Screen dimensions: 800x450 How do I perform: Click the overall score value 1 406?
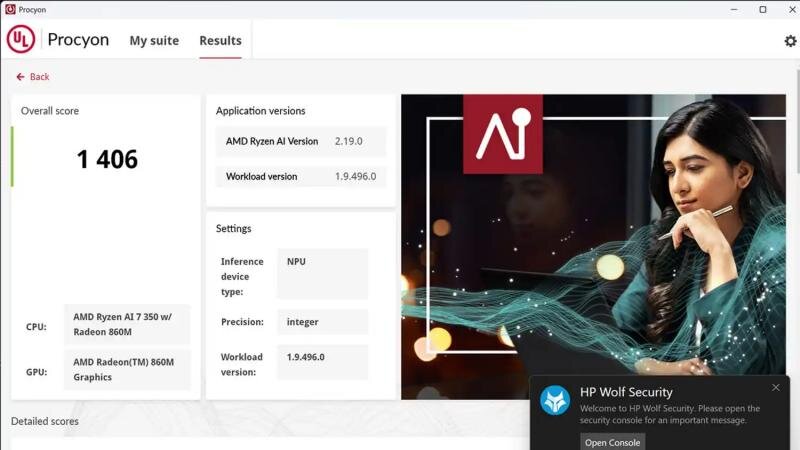107,159
